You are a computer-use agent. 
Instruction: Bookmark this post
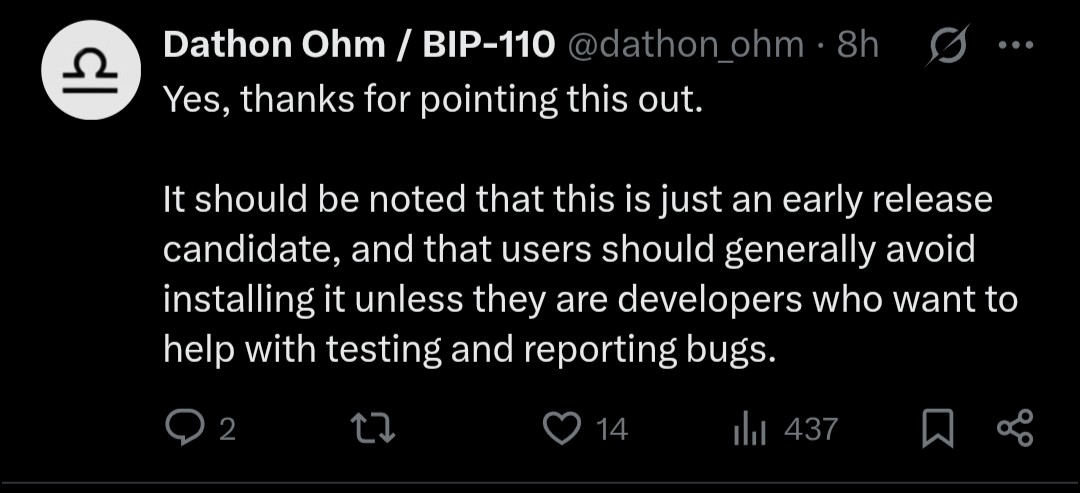(x=938, y=430)
